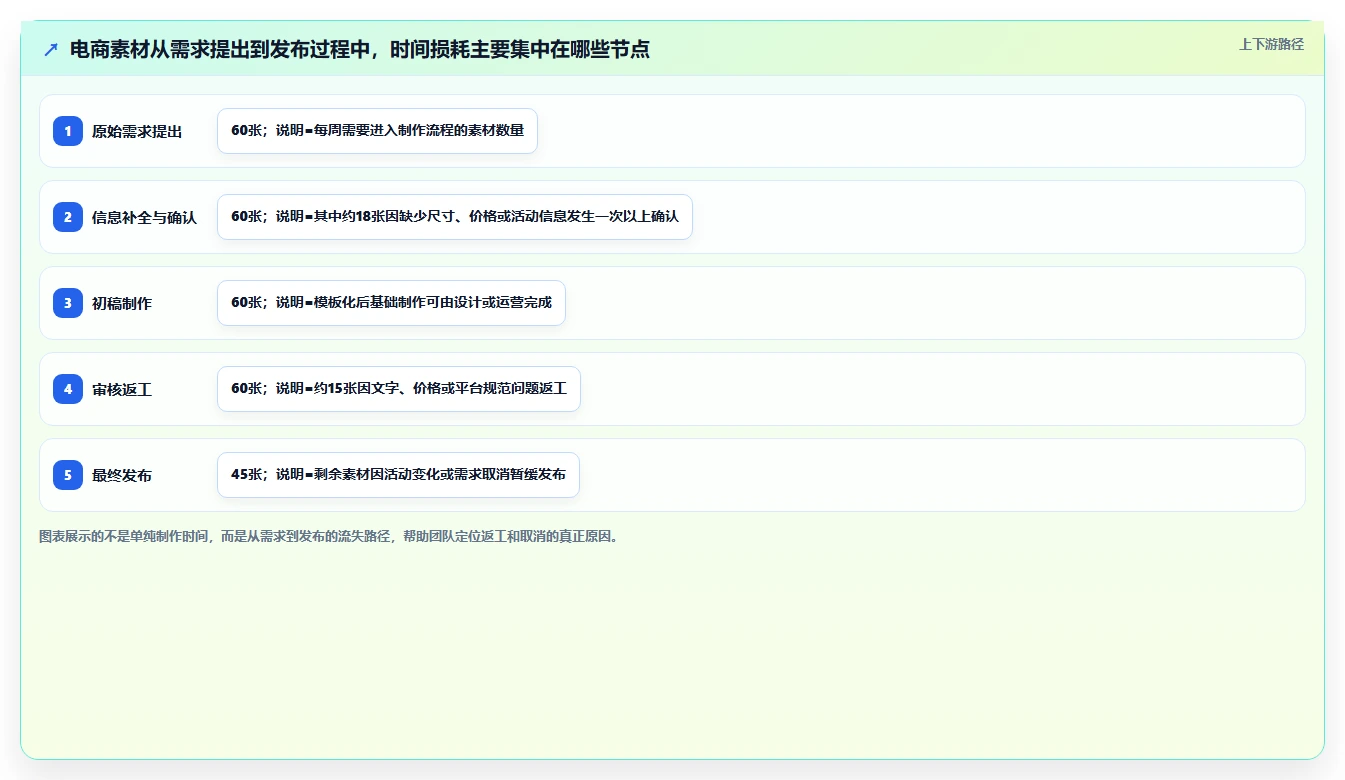Click the note about 模板化后基础制作
This screenshot has height=780, width=1345.
(x=391, y=303)
